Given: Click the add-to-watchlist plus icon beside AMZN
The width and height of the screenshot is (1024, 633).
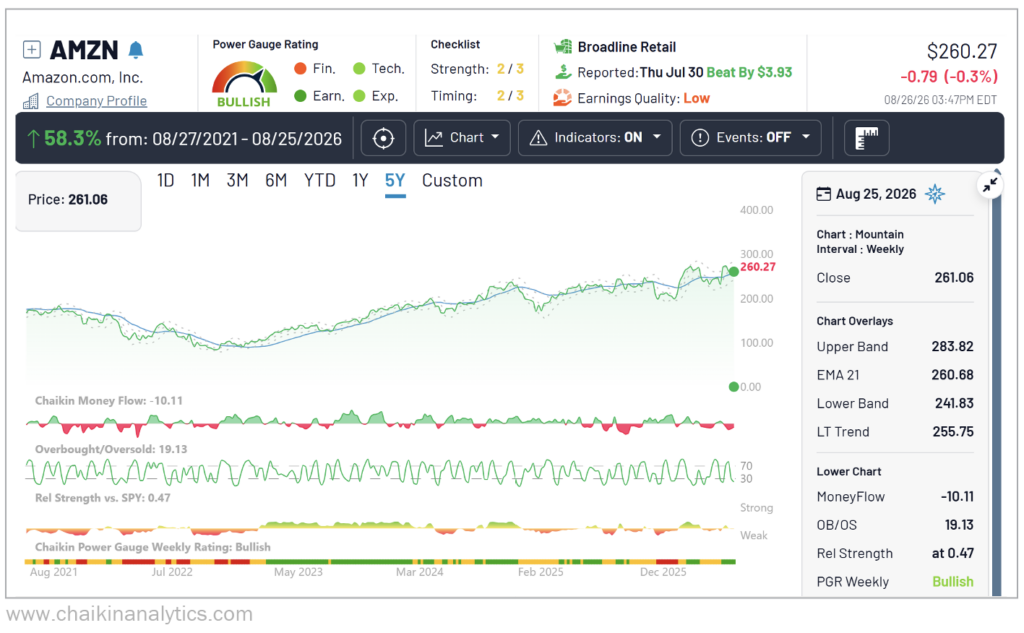Looking at the screenshot, I should [x=31, y=50].
